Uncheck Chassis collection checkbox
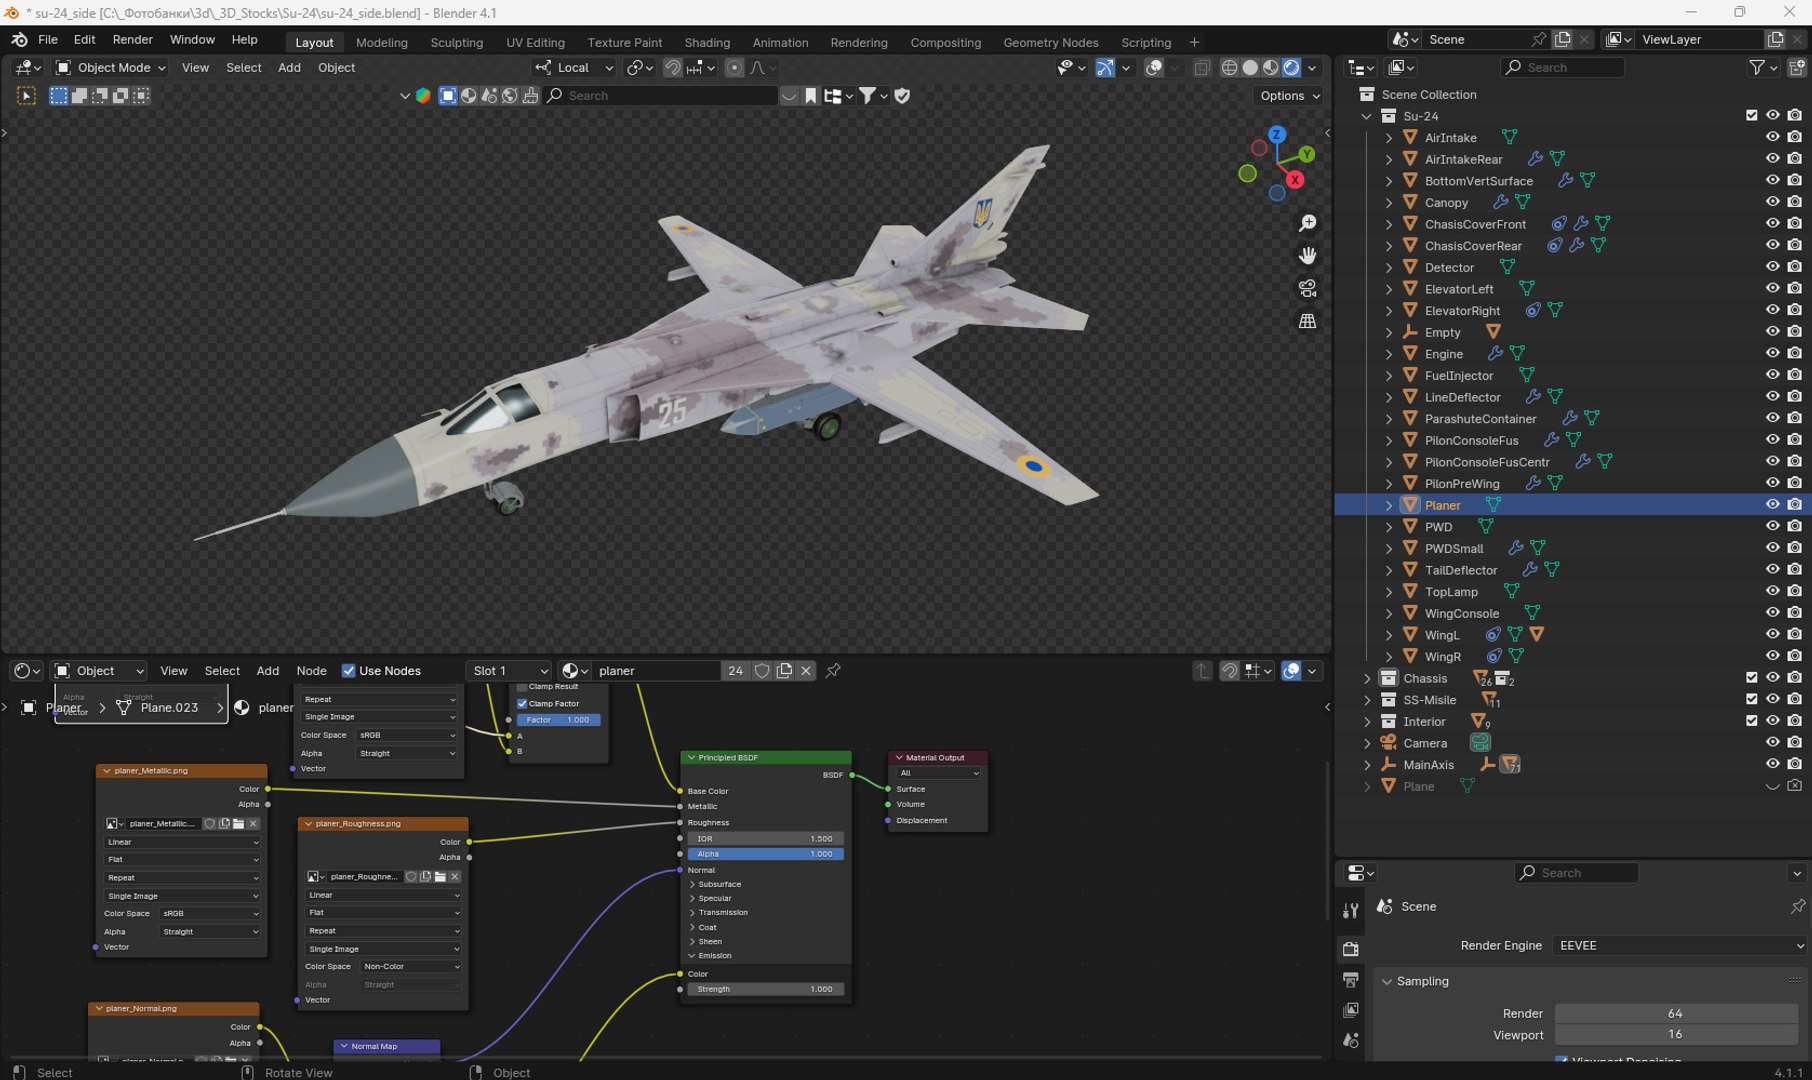 pos(1751,678)
